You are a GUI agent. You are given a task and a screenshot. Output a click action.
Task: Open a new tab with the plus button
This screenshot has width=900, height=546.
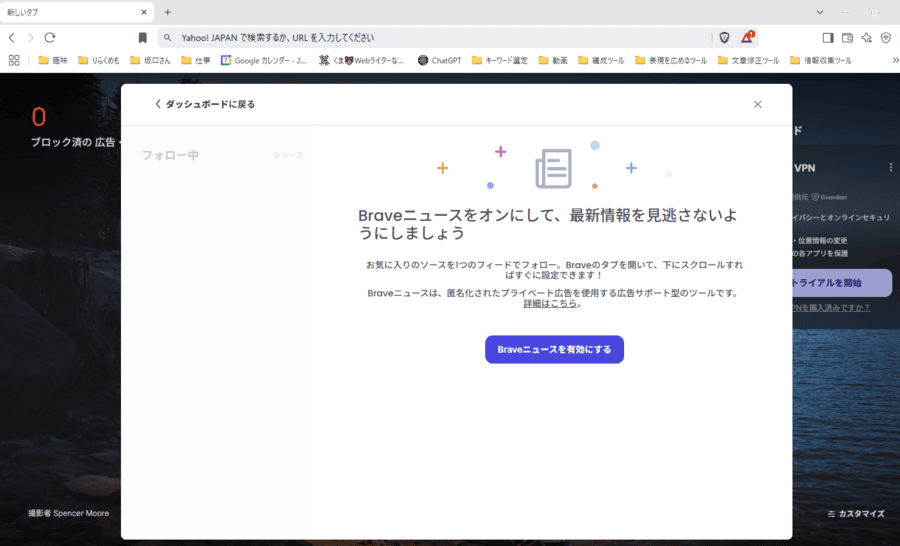[x=168, y=12]
